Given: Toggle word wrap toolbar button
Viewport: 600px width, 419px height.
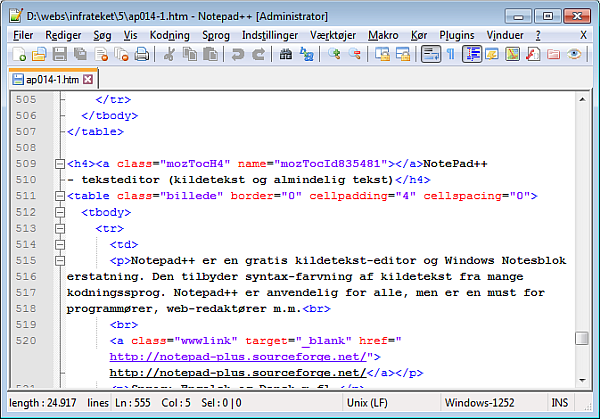Looking at the screenshot, I should coord(431,54).
